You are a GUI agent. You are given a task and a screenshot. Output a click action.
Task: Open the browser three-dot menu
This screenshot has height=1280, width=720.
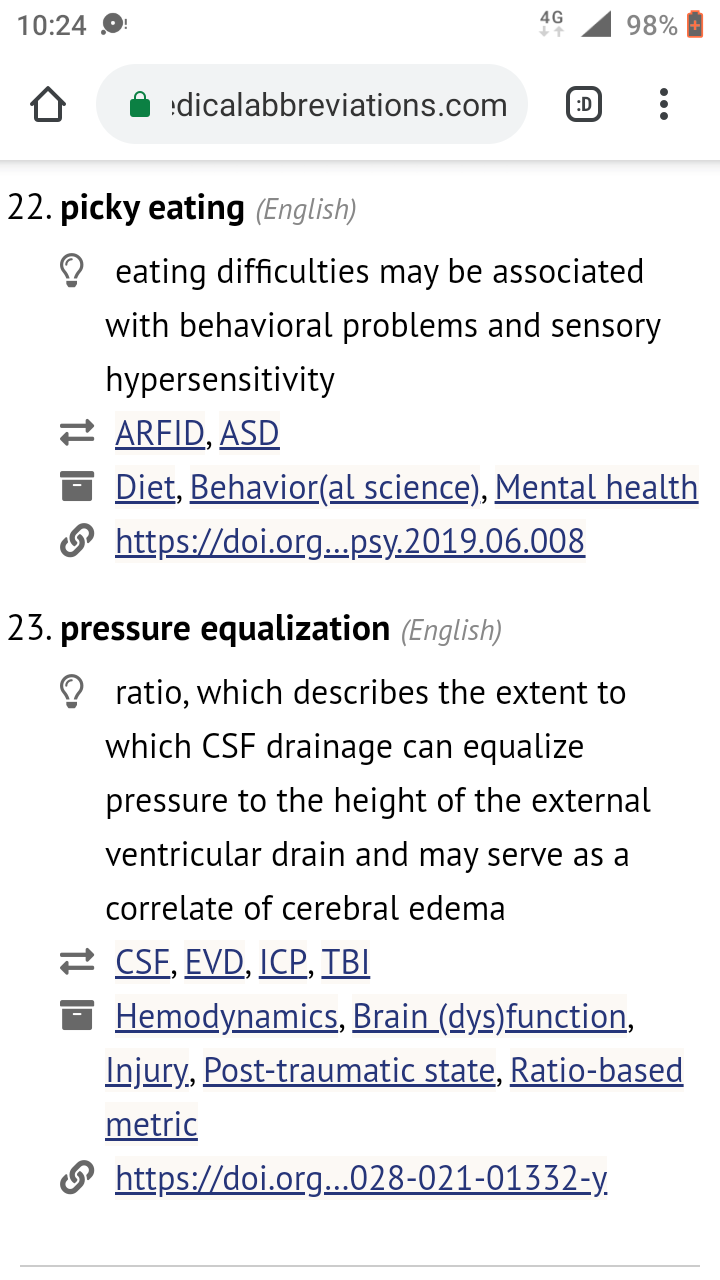pyautogui.click(x=664, y=105)
